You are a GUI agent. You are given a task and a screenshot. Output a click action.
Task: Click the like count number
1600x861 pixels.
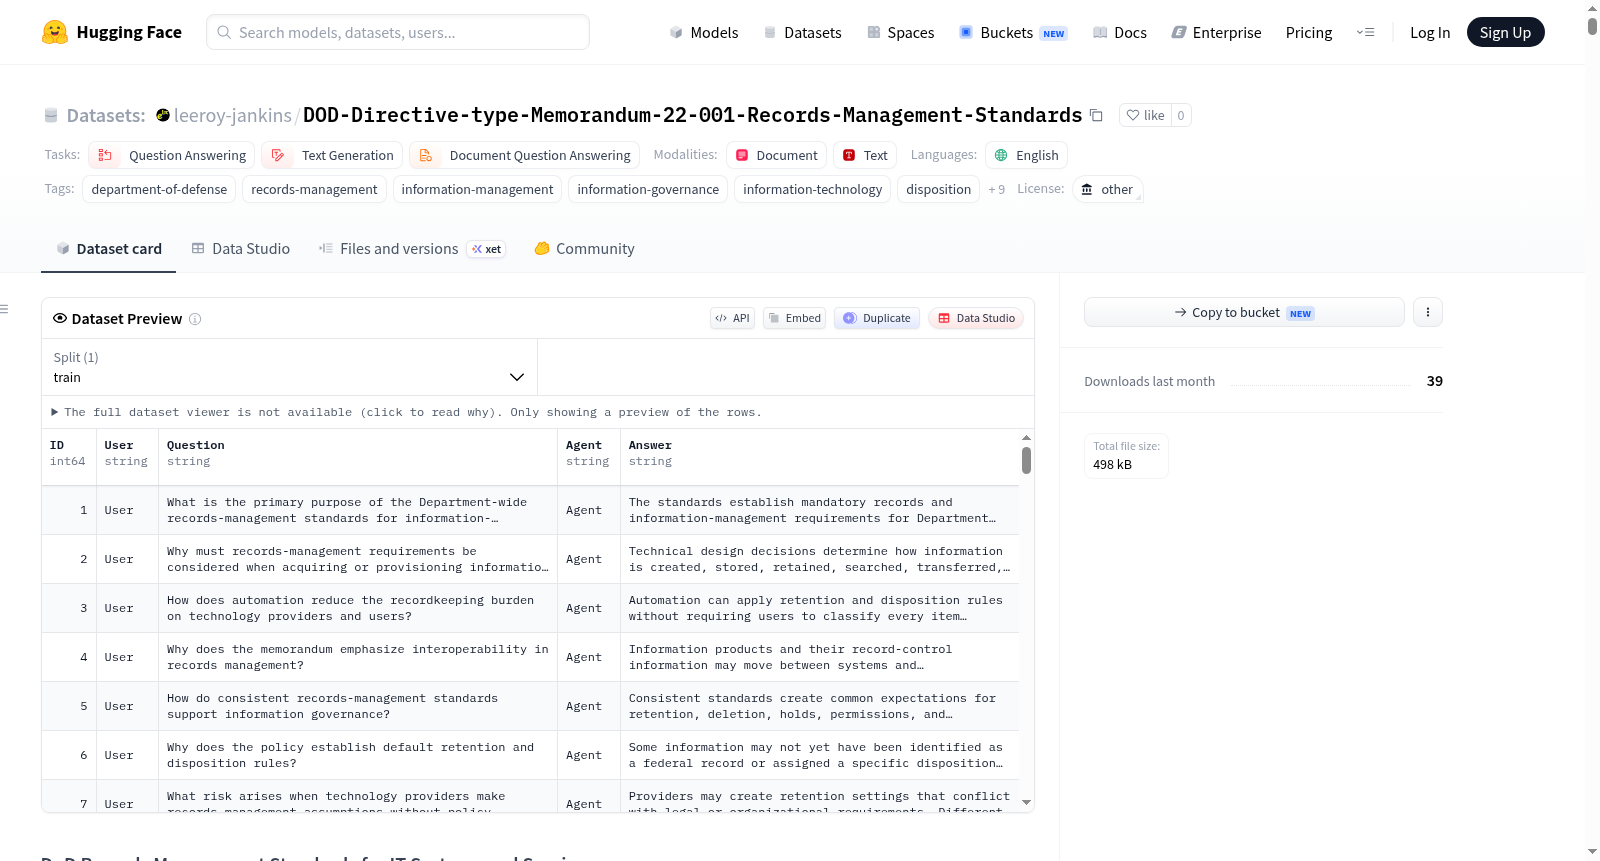(1181, 115)
